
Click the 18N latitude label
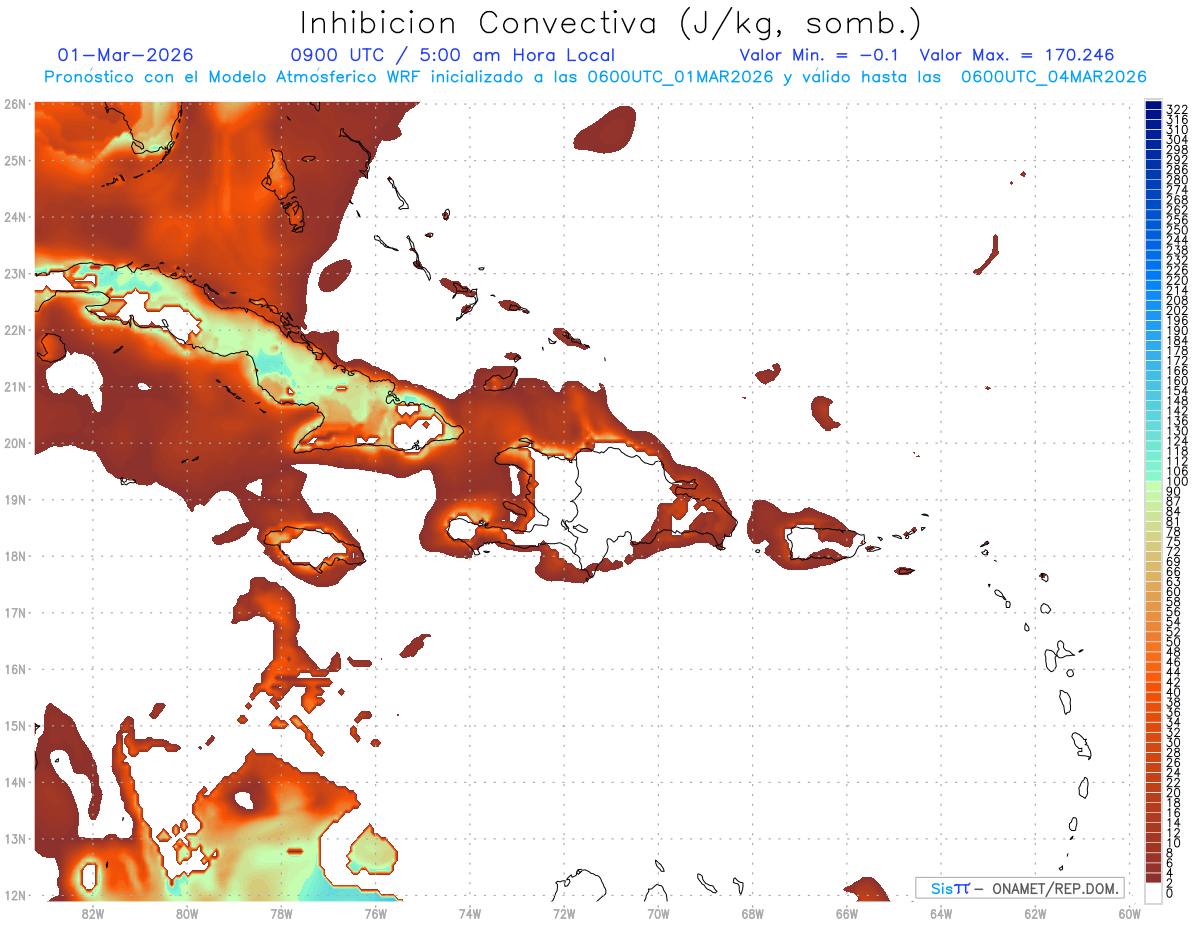[x=15, y=556]
